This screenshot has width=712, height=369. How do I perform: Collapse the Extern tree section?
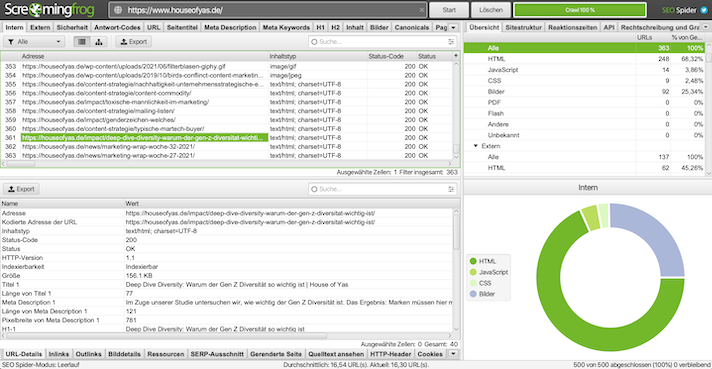[475, 146]
